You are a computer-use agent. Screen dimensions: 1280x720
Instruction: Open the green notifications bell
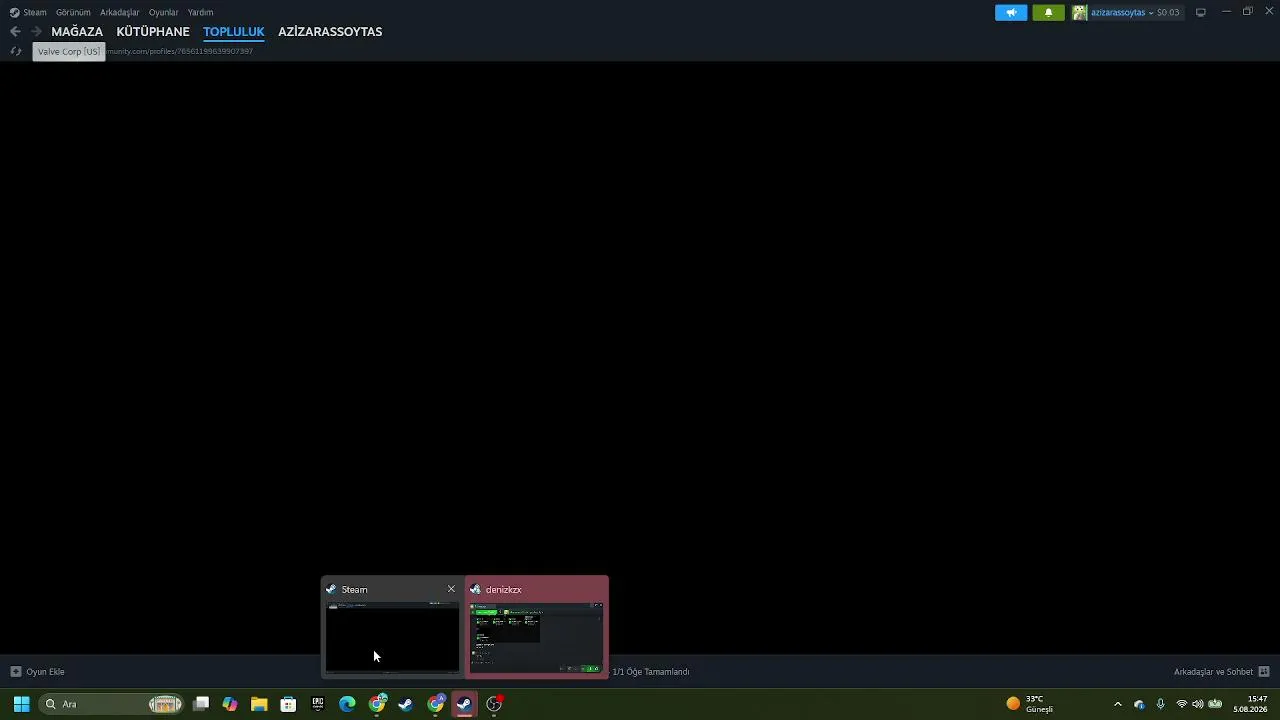1048,13
